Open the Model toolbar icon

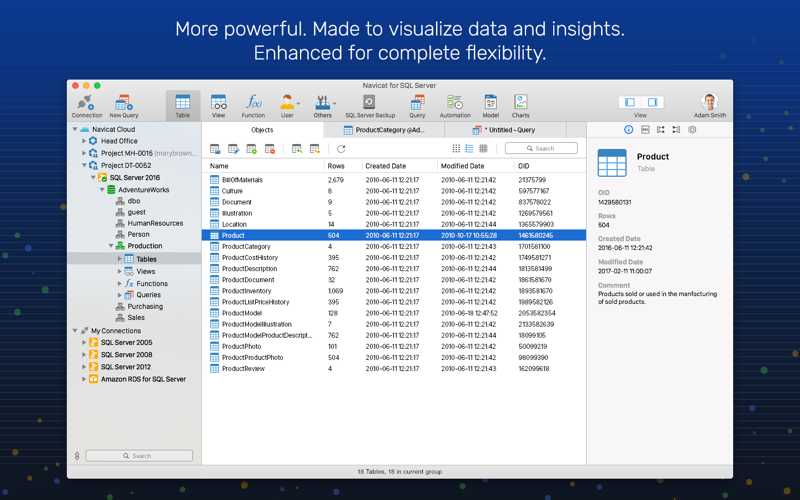click(x=490, y=106)
